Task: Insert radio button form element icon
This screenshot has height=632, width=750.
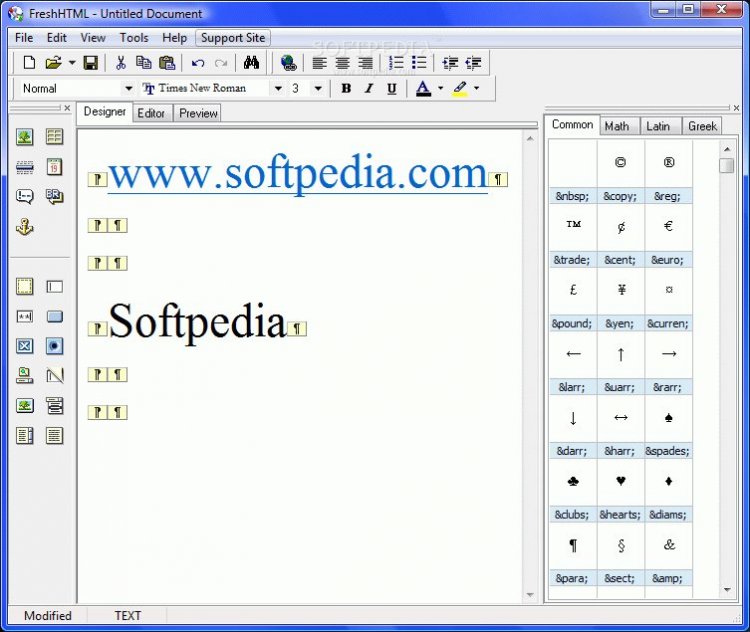Action: [55, 346]
